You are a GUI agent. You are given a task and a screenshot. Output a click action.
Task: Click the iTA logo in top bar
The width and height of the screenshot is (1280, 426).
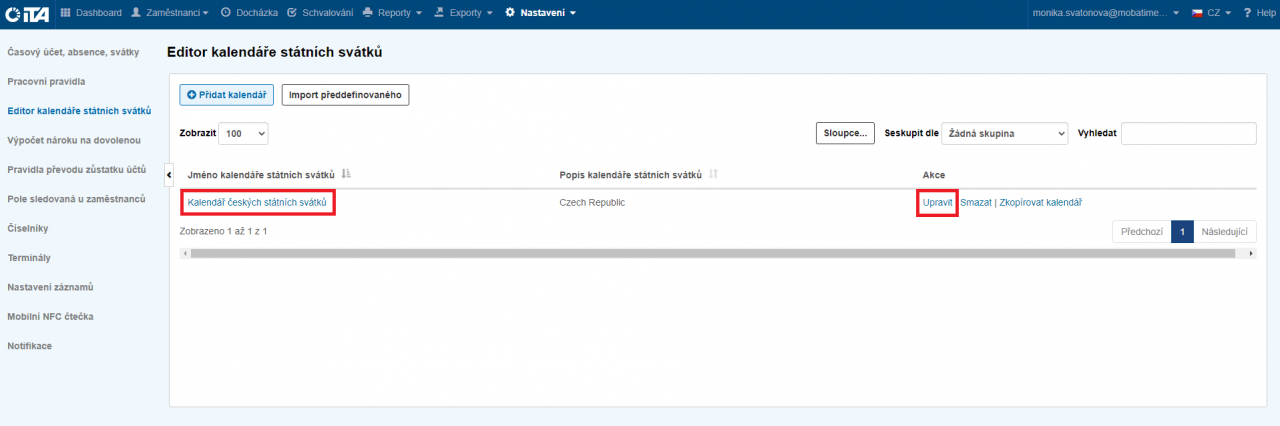point(28,13)
